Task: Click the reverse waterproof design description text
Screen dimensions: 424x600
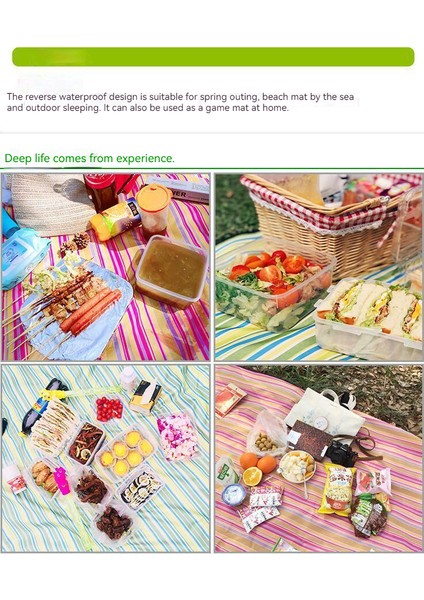Action: (x=180, y=102)
